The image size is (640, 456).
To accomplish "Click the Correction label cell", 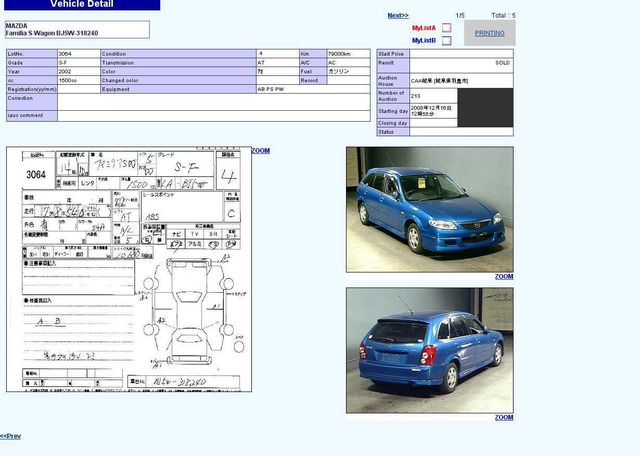I will coord(32,102).
